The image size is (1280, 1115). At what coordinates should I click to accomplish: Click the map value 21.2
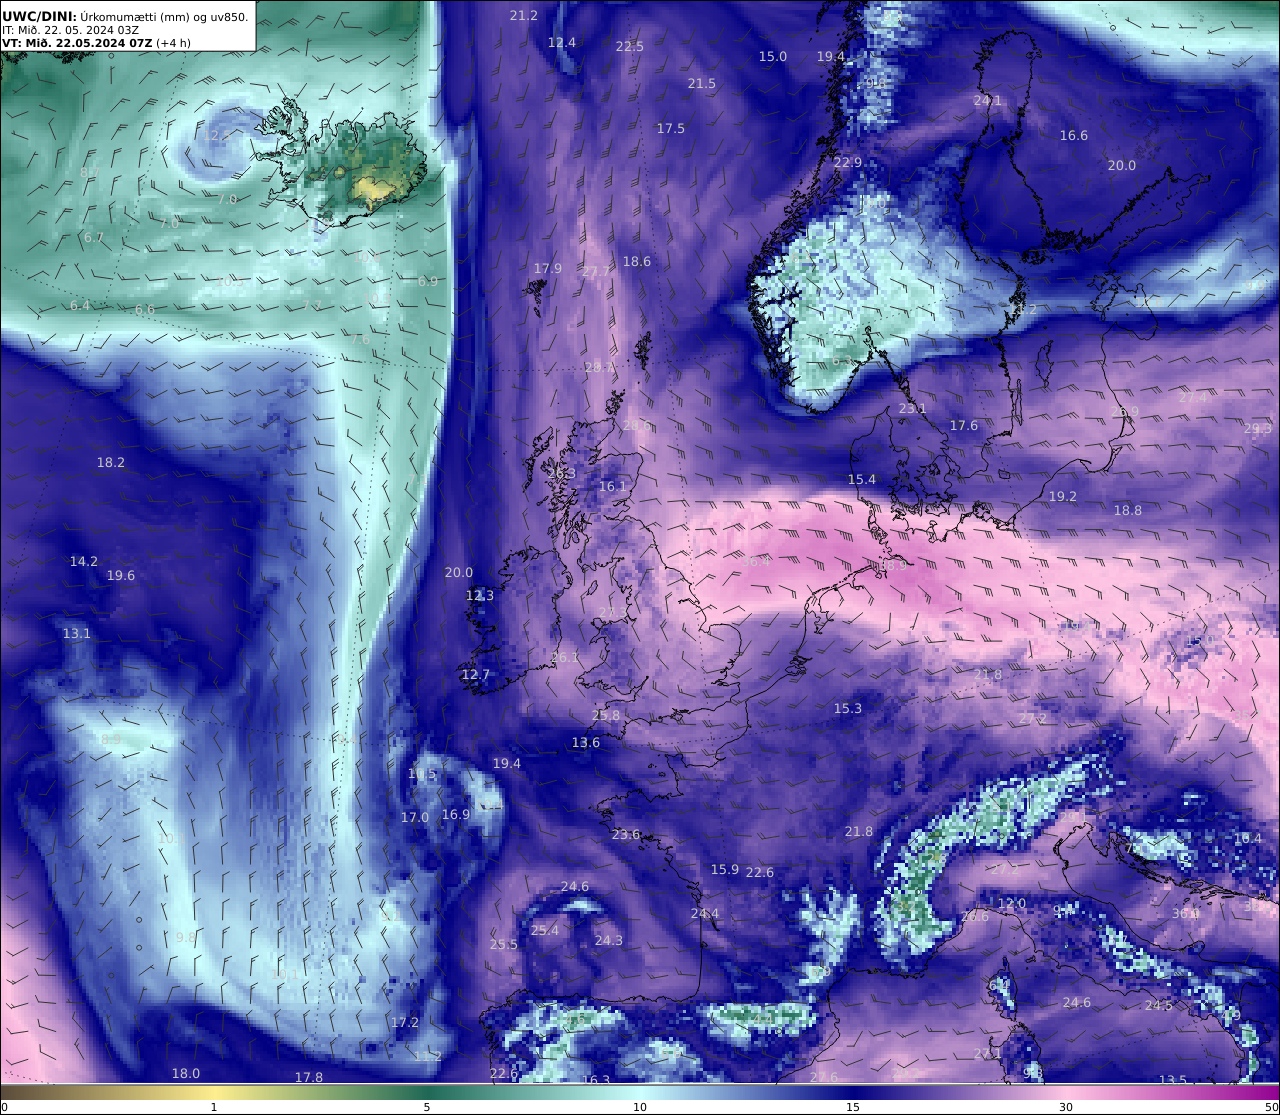click(x=523, y=15)
